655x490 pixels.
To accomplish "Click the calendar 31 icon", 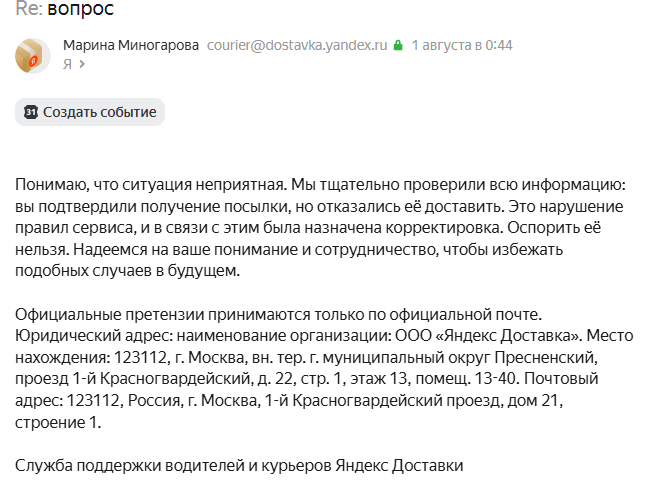I will [31, 112].
